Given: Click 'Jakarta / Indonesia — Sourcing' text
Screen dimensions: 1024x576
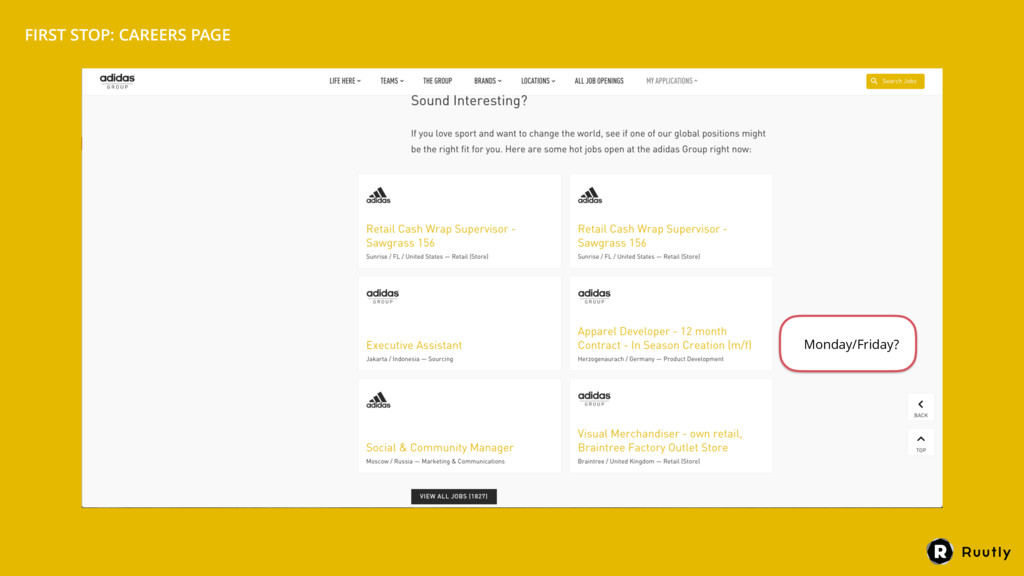Looking at the screenshot, I should (x=409, y=359).
